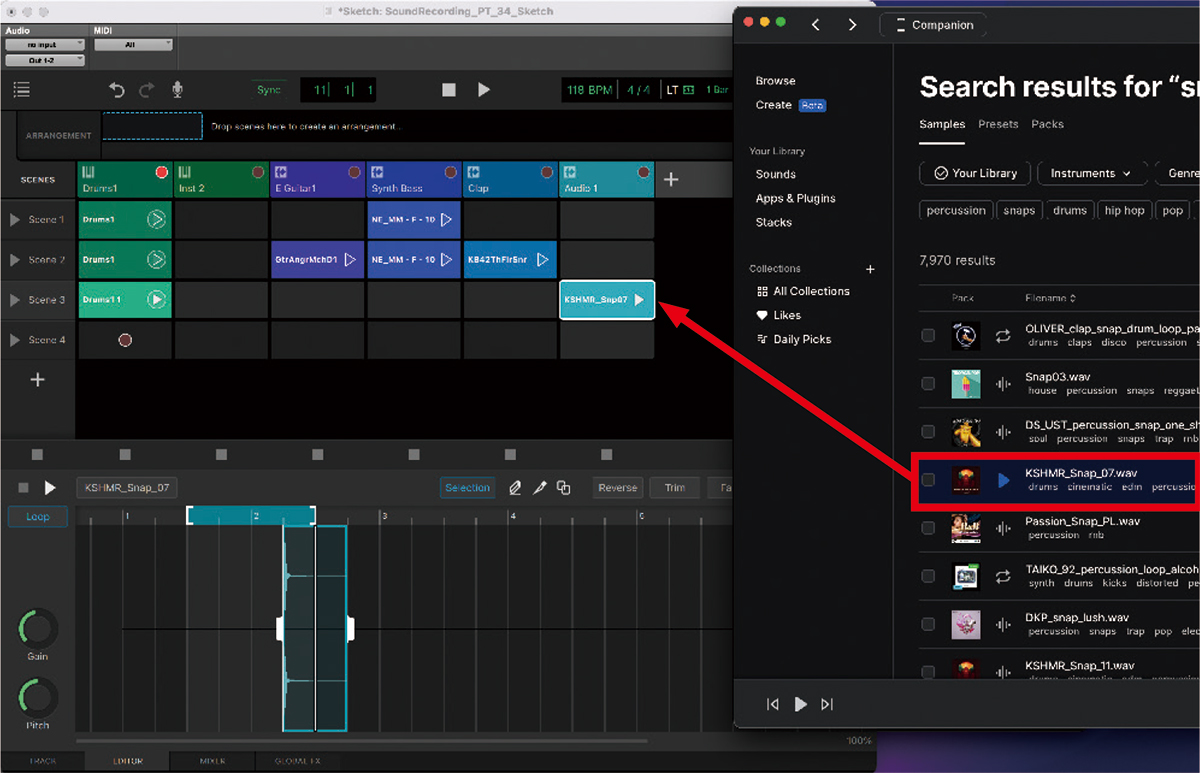Toggle the Loop button in the editor
This screenshot has width=1200, height=773.
38,517
